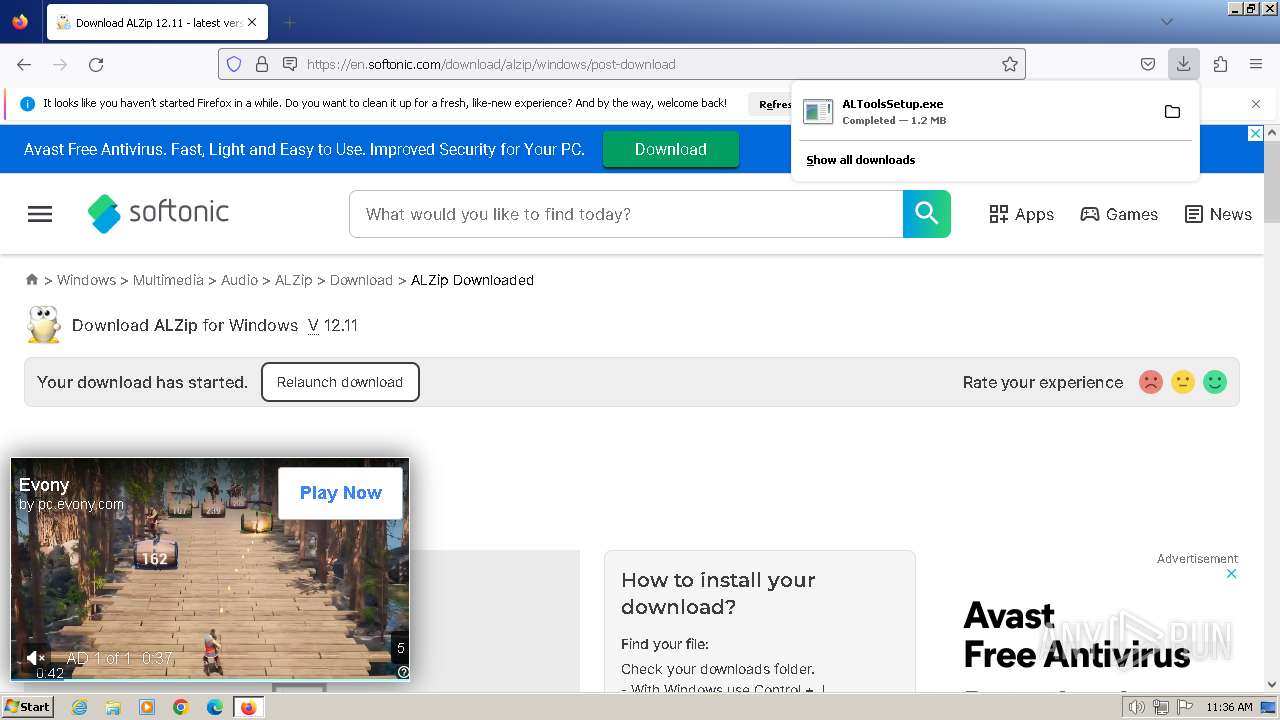Open the Apps section
The image size is (1280, 720).
1021,214
